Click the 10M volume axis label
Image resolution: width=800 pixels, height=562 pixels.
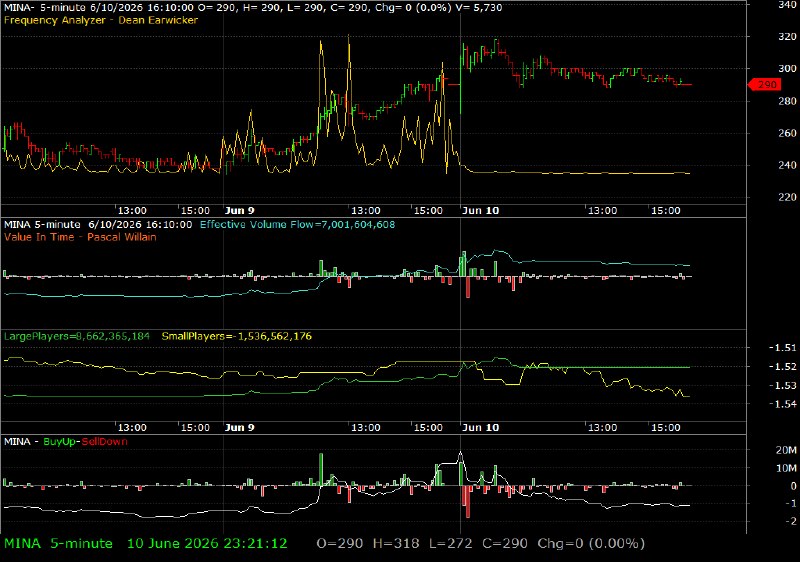[x=786, y=468]
